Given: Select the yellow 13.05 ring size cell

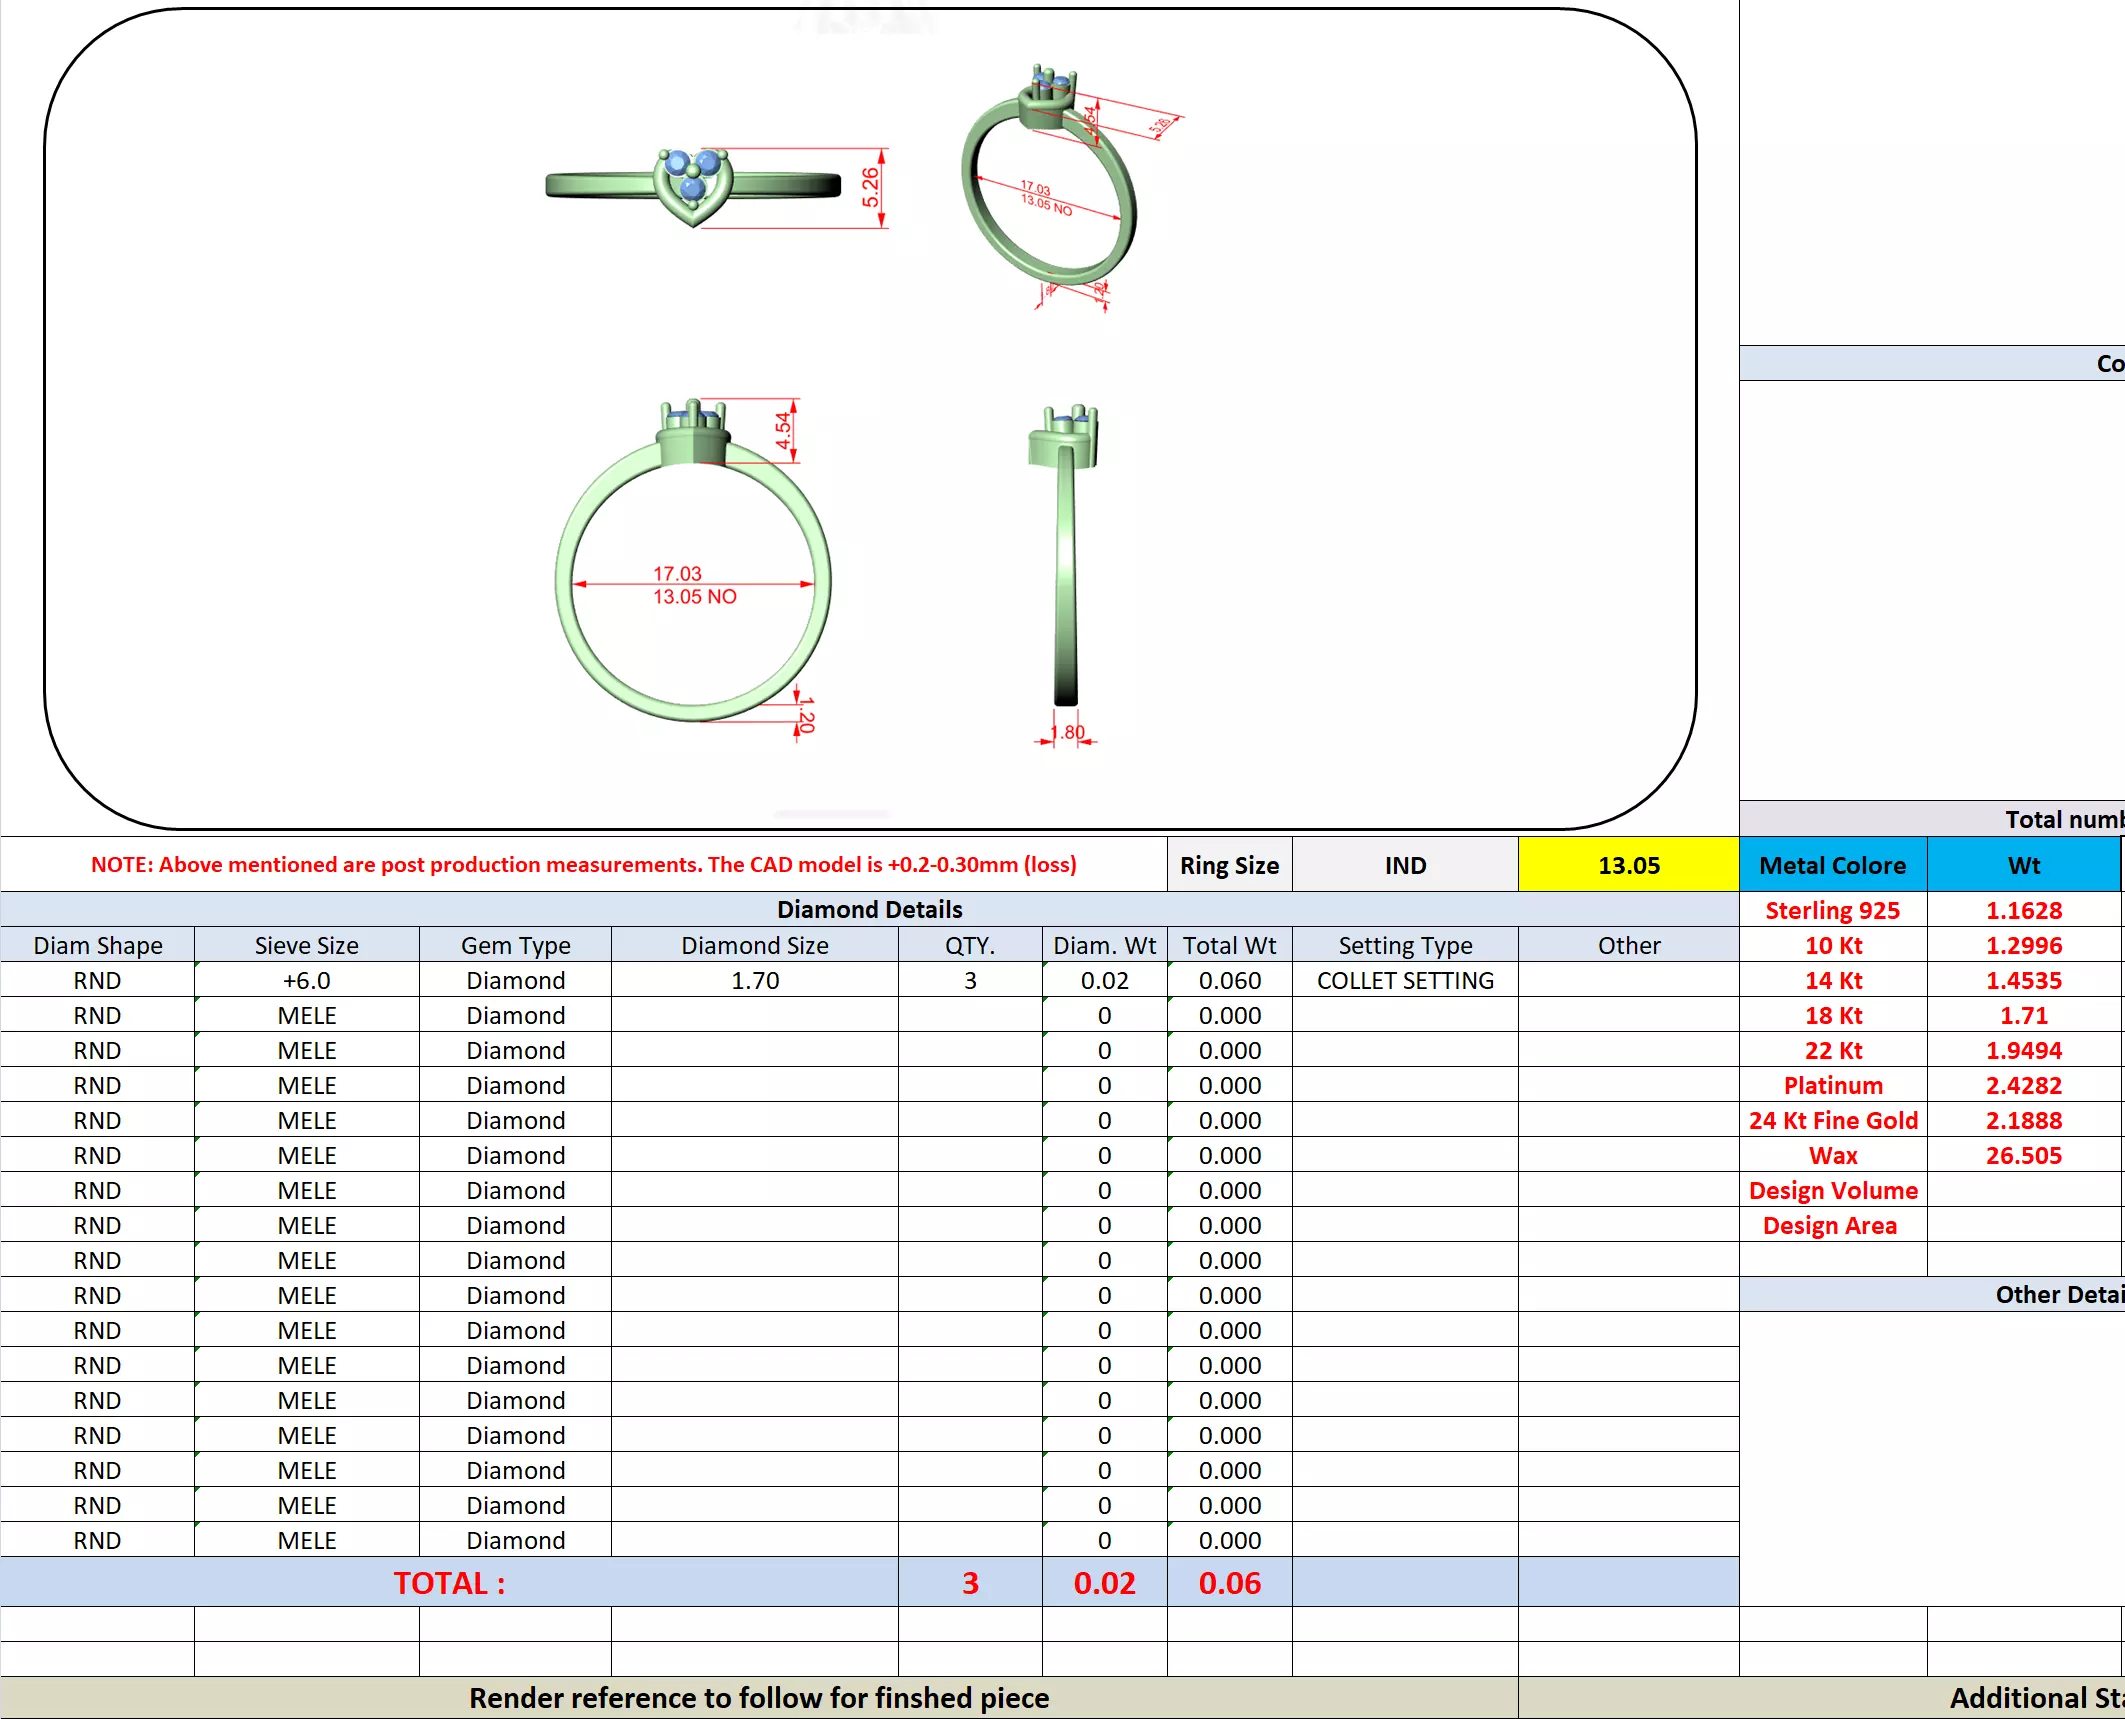Looking at the screenshot, I should 1628,865.
